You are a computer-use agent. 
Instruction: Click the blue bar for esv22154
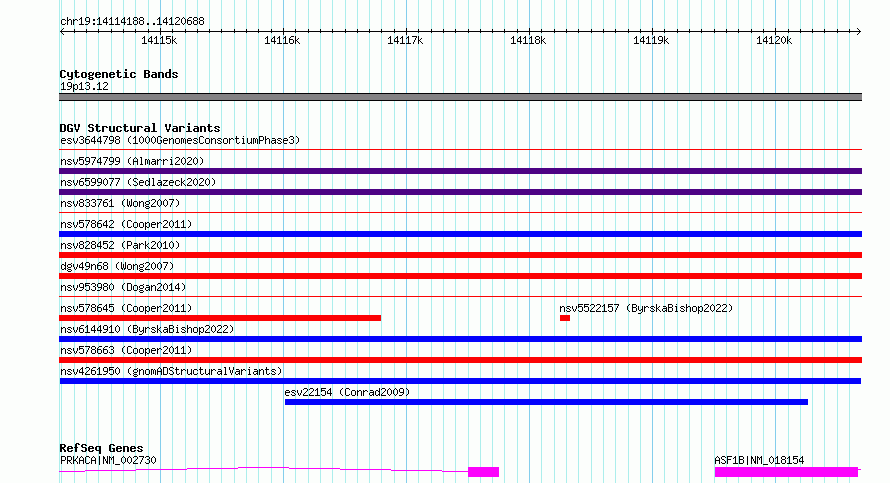click(546, 402)
